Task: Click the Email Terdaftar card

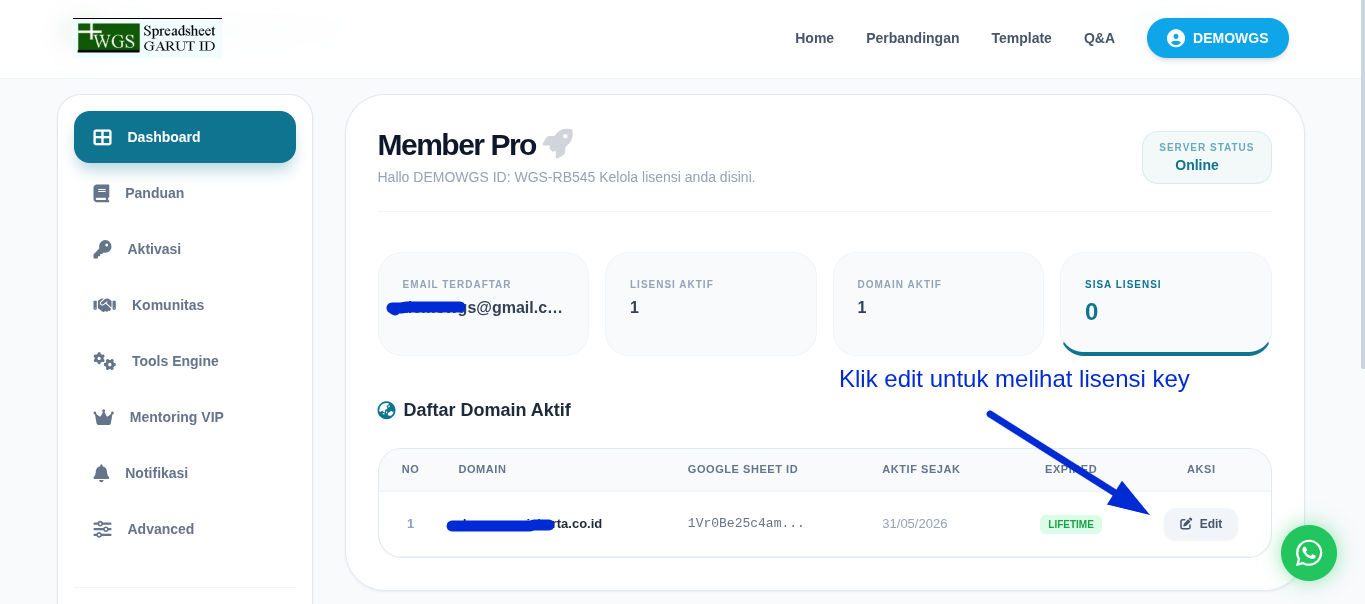Action: pos(483,304)
